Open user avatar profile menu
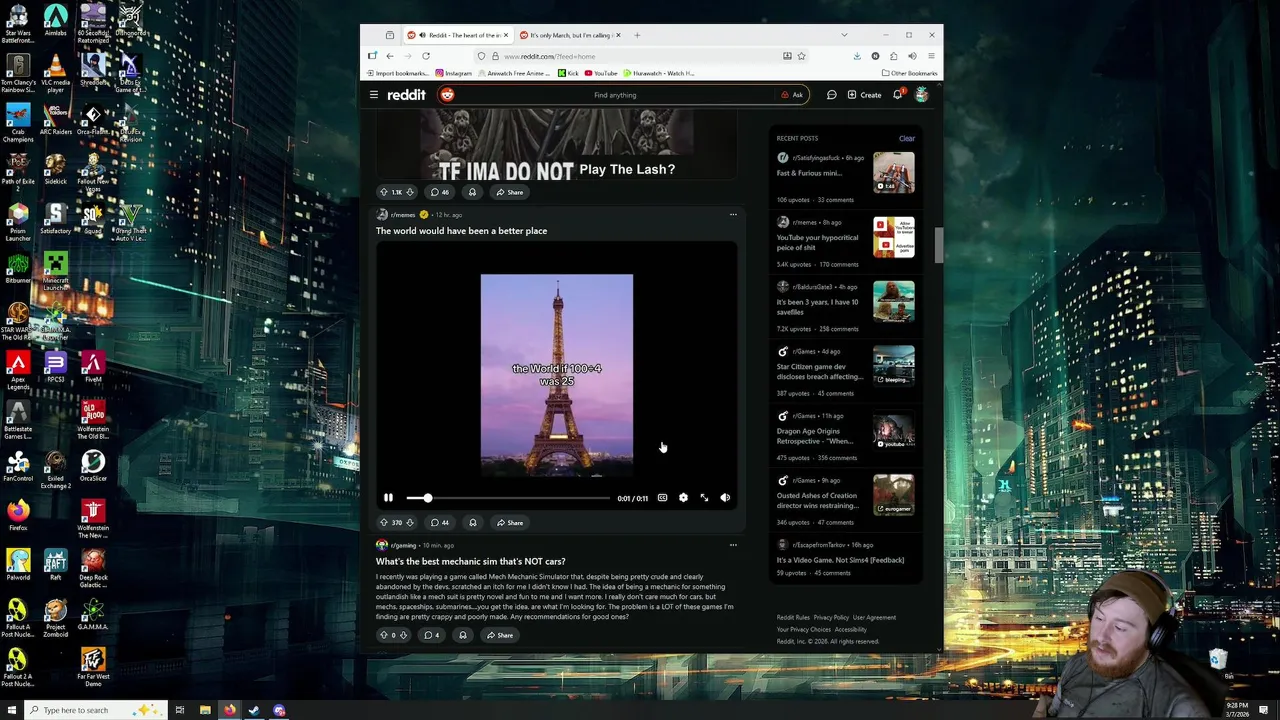Viewport: 1280px width, 720px height. 921,95
